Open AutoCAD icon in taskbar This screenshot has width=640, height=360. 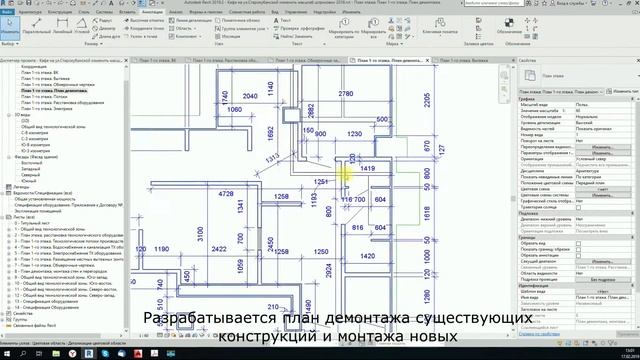tap(138, 353)
